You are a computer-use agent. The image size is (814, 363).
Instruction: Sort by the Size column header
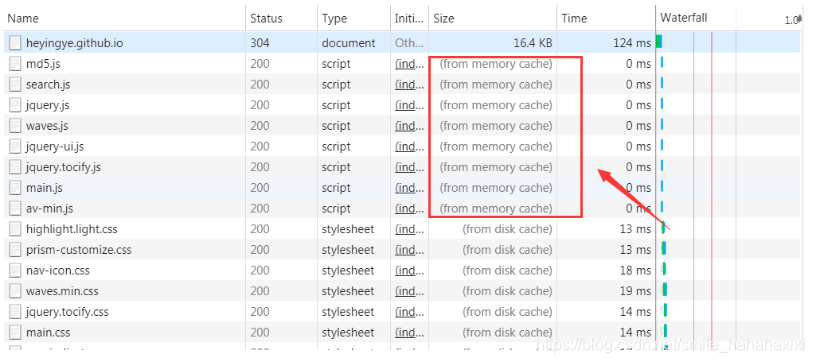click(492, 18)
